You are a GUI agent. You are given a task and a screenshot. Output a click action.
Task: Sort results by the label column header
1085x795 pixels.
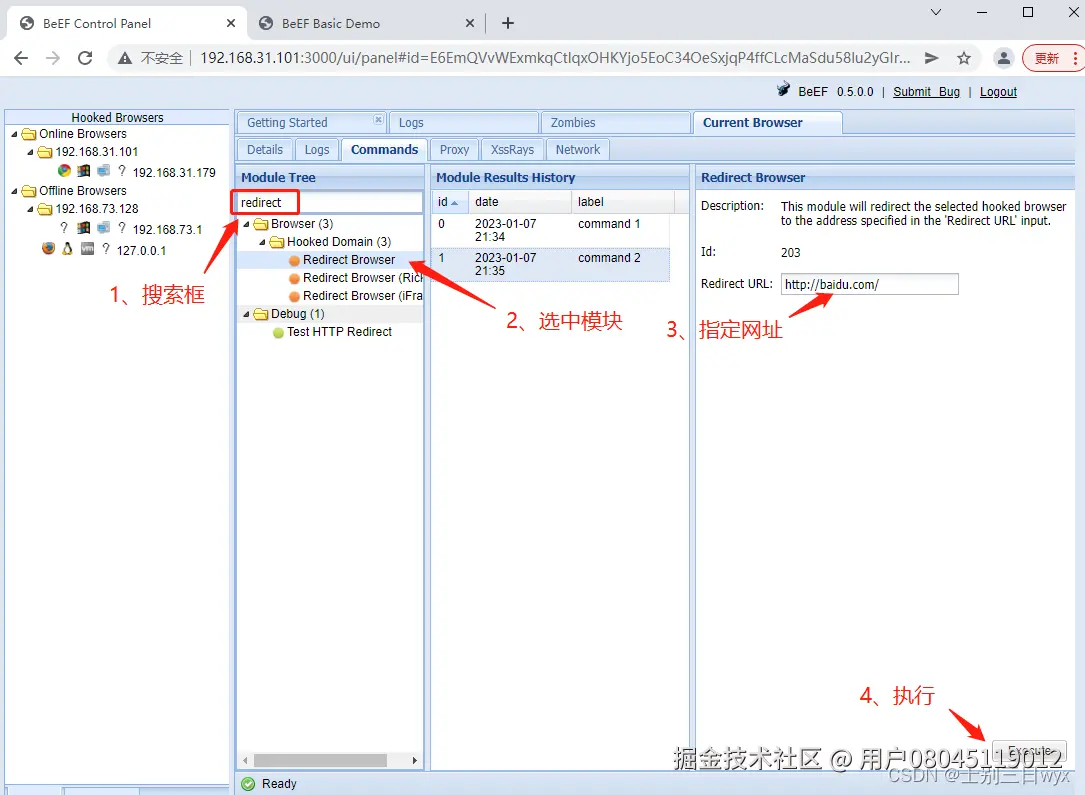[623, 202]
